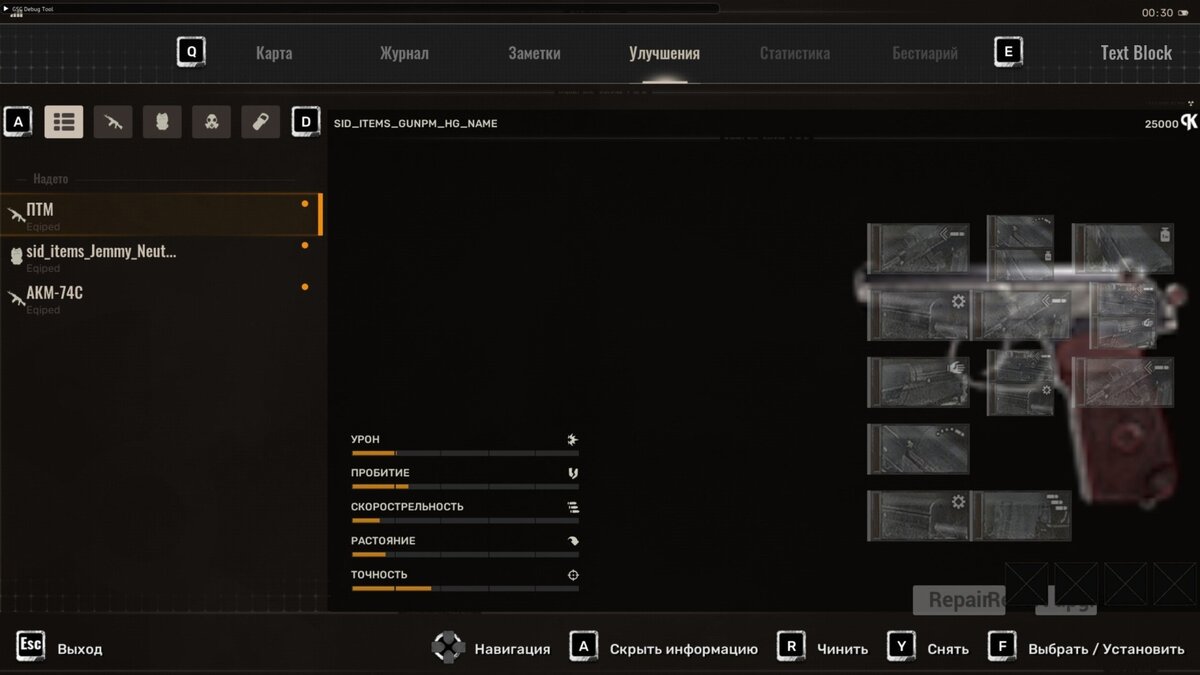Click the Надето section header

click(x=50, y=179)
